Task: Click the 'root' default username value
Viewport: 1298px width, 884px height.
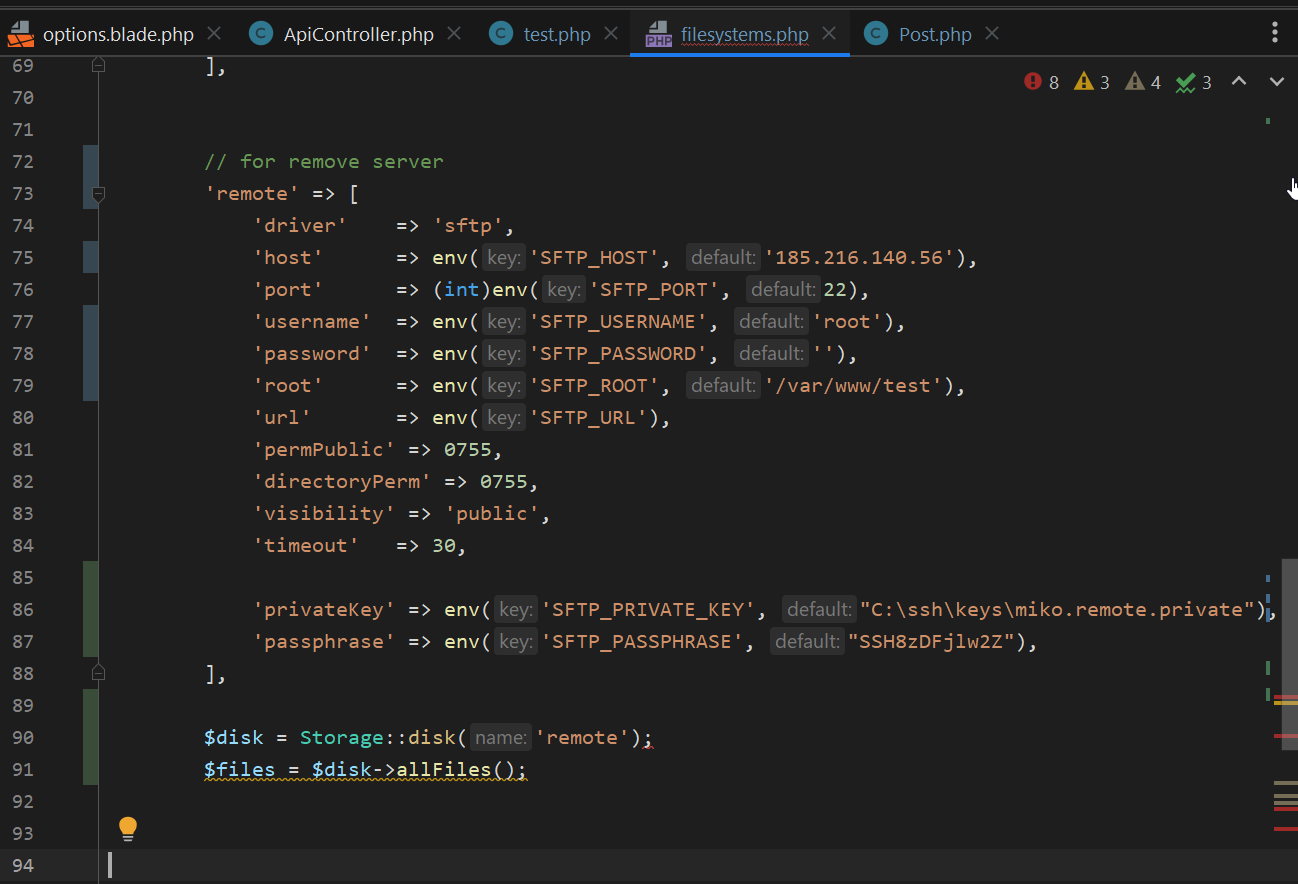Action: (x=848, y=321)
